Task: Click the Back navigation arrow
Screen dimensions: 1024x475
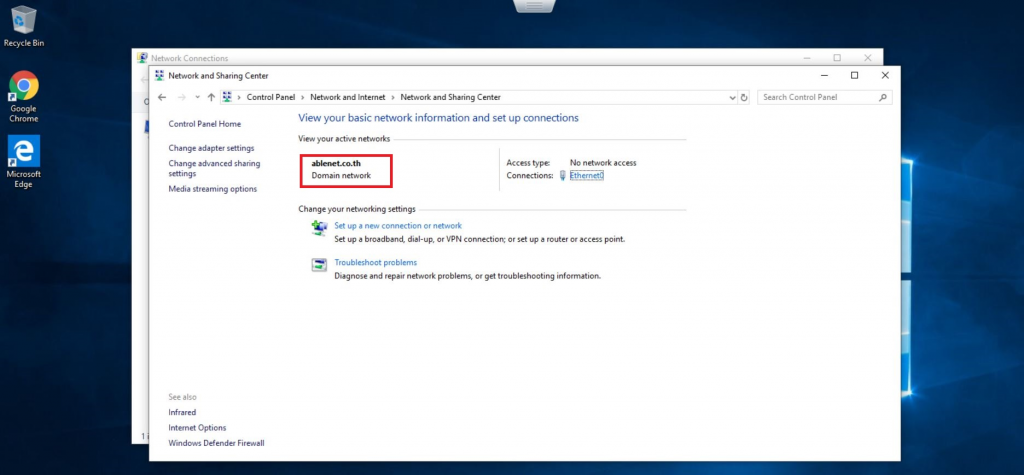Action: (162, 97)
